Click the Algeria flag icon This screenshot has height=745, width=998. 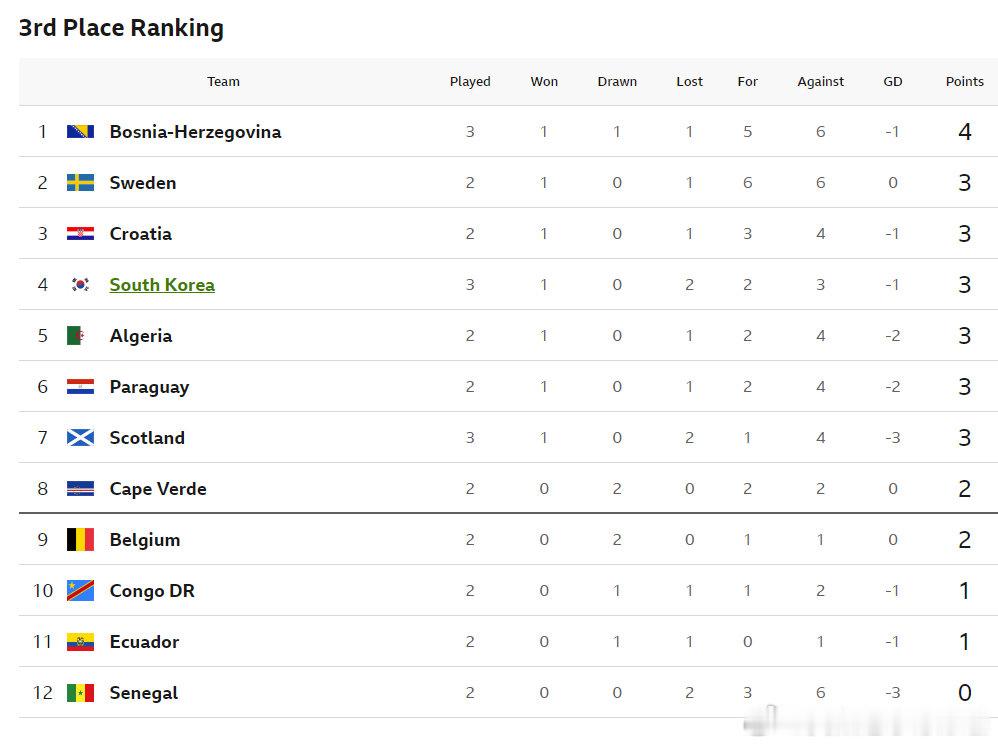76,335
